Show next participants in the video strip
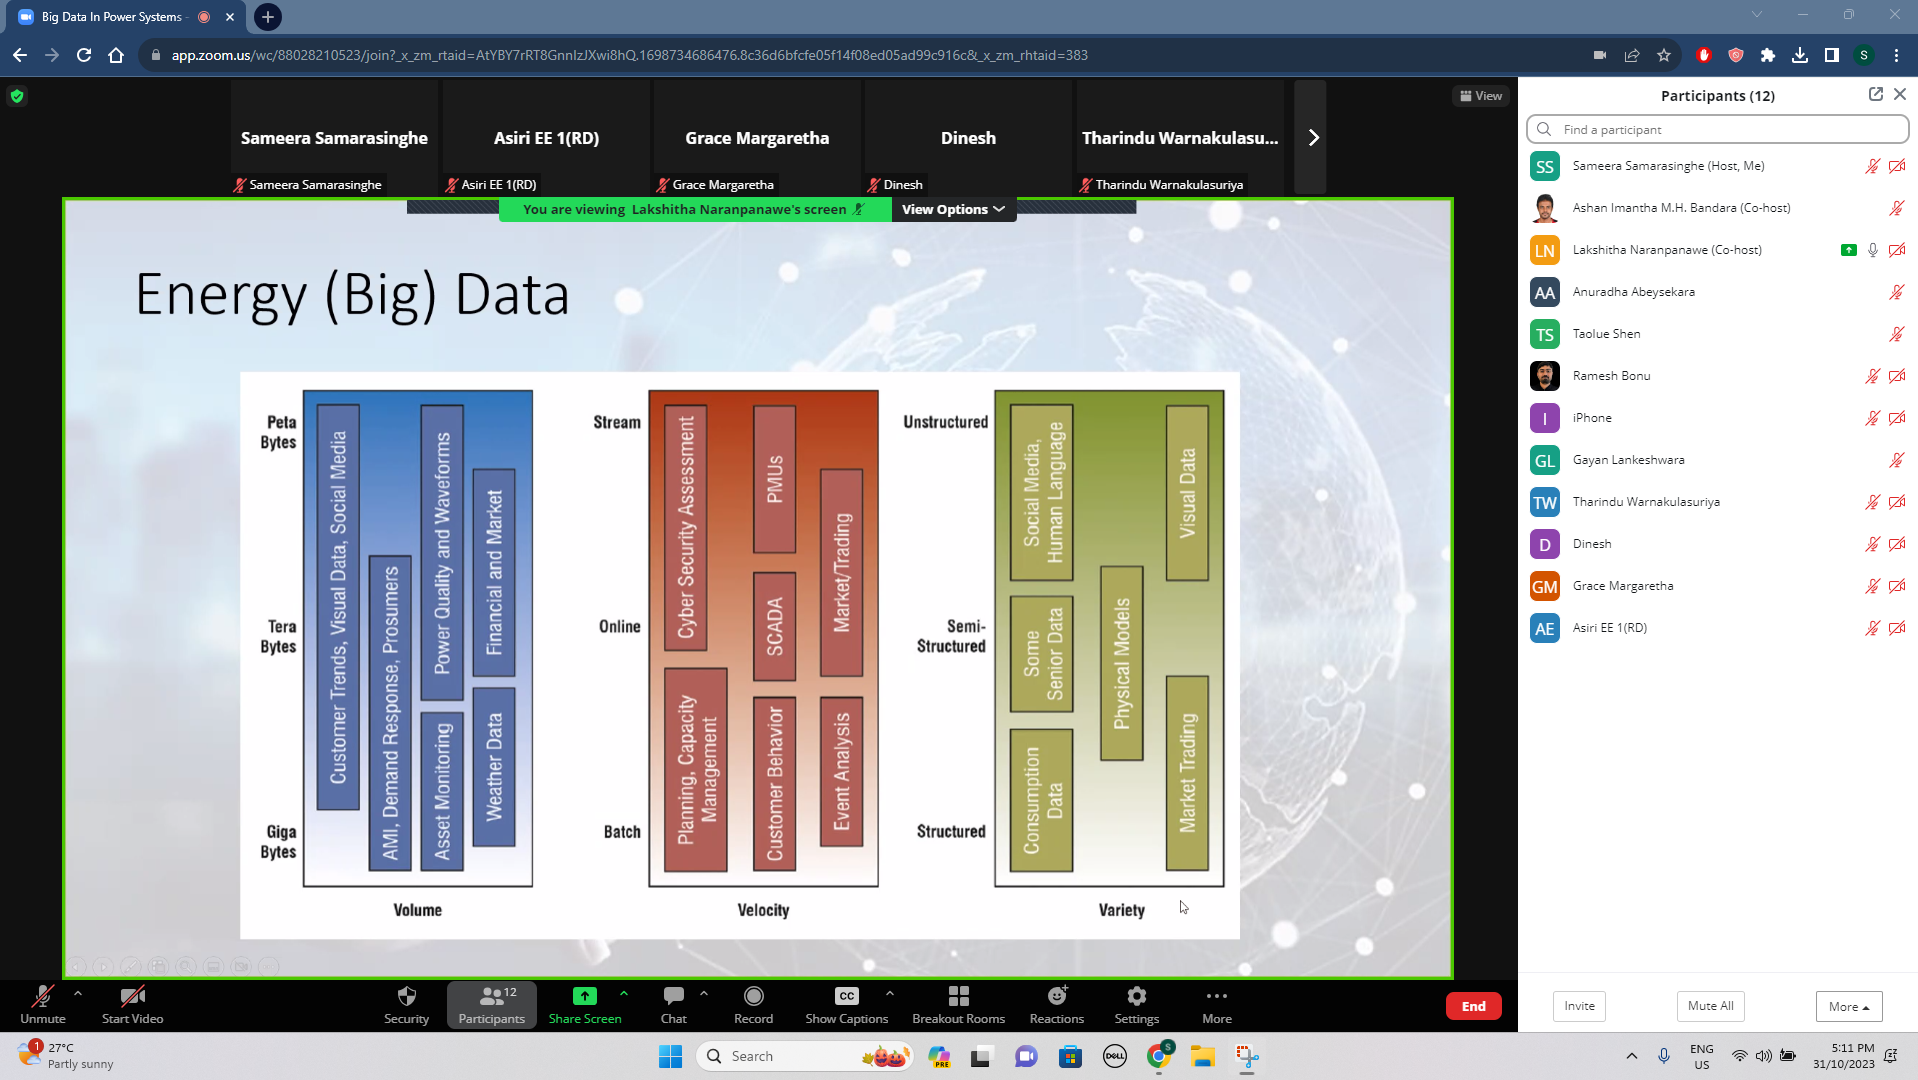The image size is (1918, 1080). coord(1313,138)
